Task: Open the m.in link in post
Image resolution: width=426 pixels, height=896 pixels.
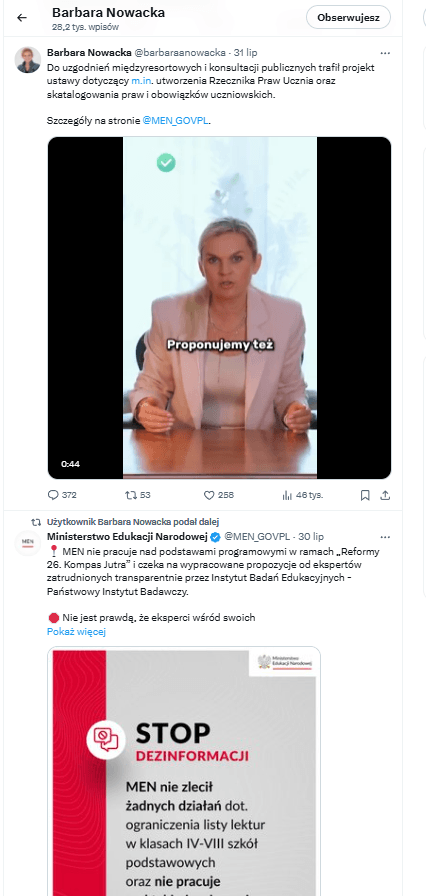Action: point(140,81)
